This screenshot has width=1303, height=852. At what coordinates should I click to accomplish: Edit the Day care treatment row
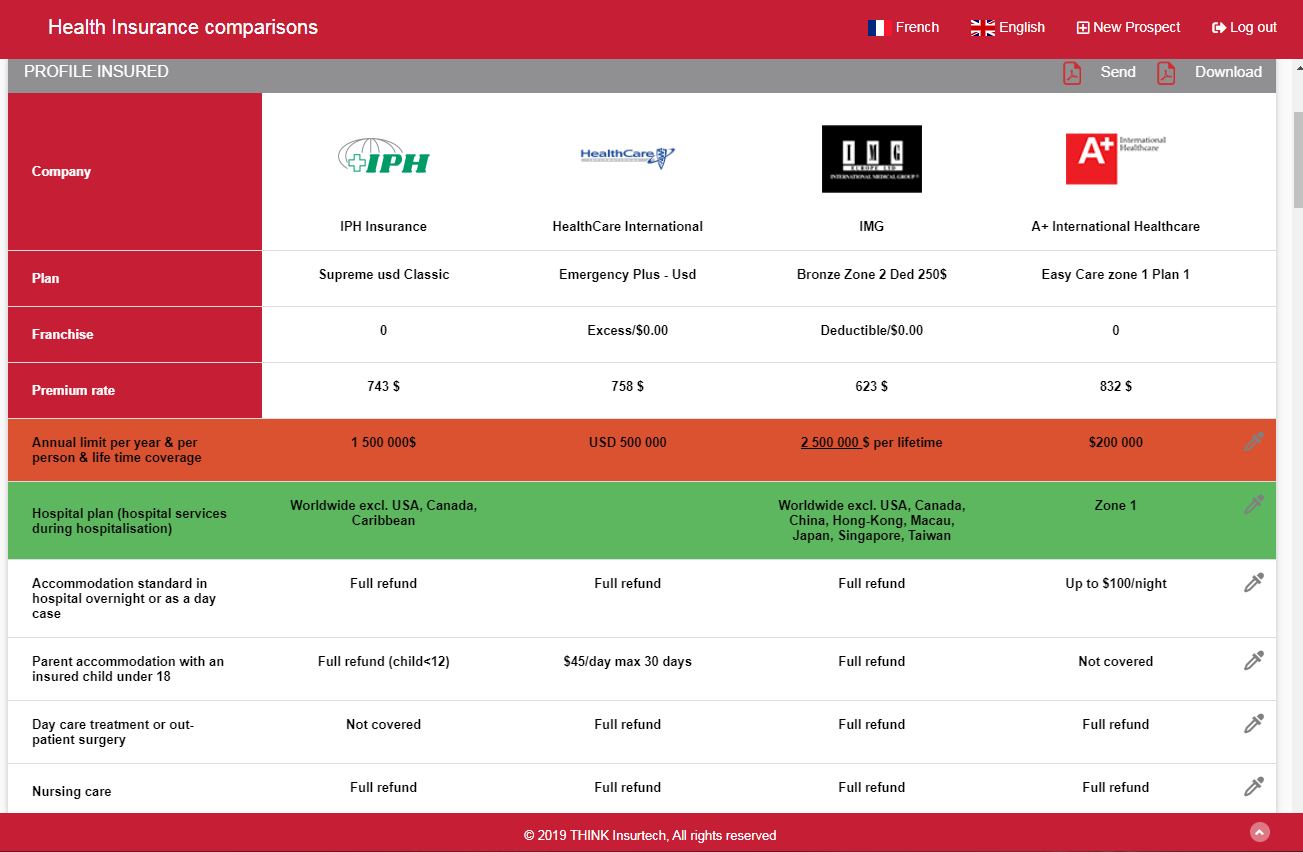point(1253,724)
